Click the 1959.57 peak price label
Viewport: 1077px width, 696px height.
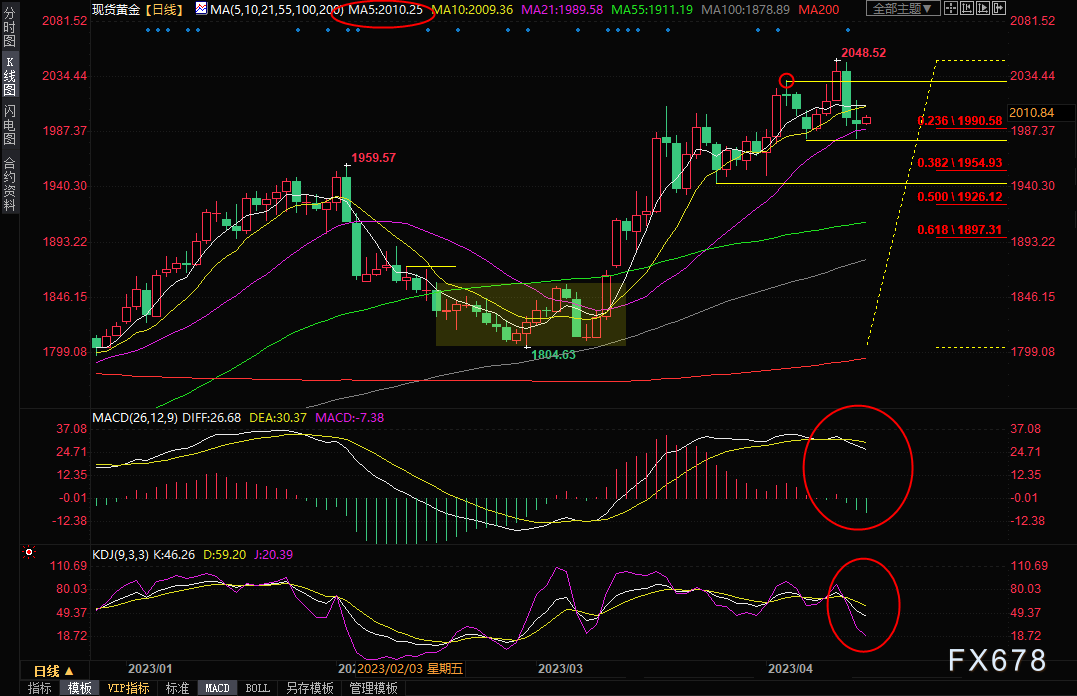[374, 158]
